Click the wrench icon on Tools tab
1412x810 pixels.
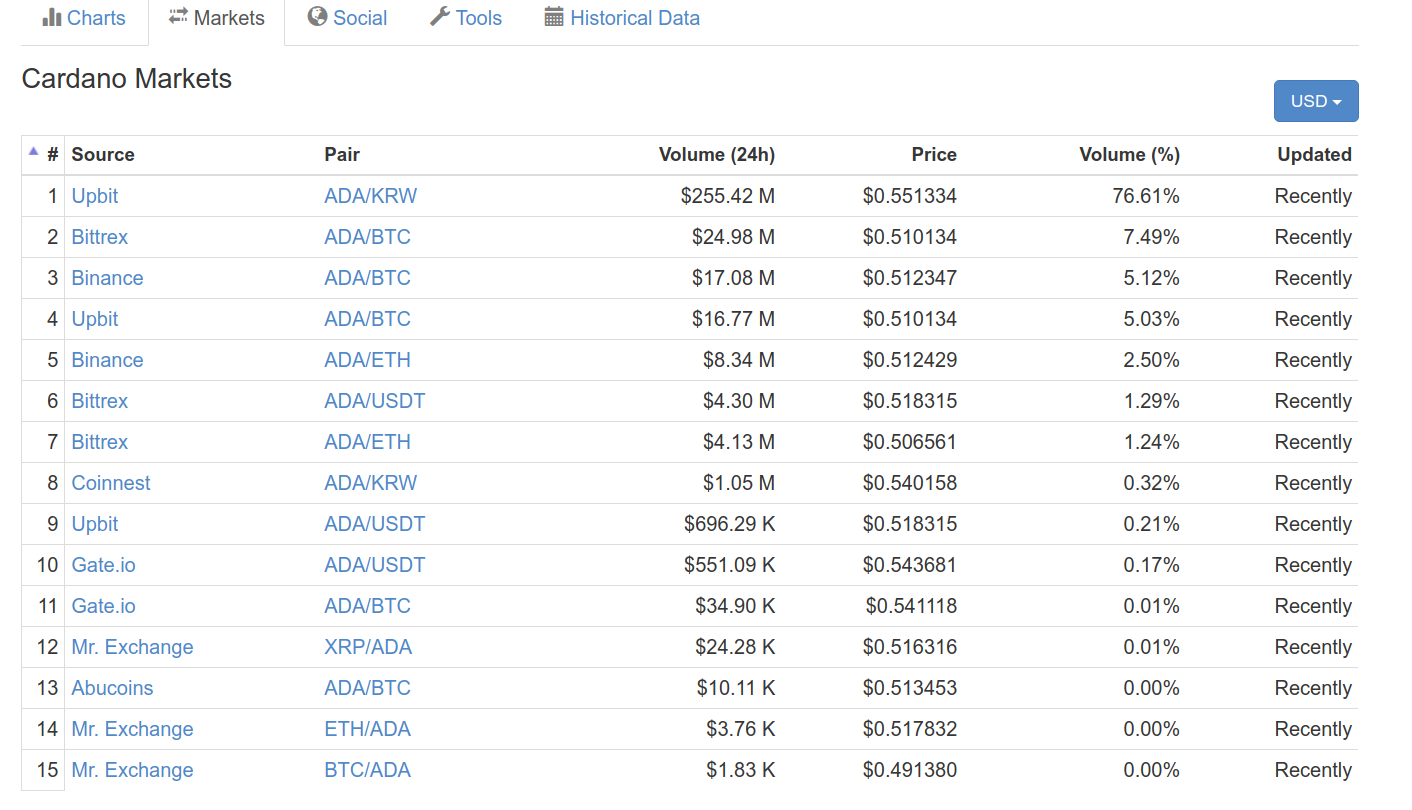[x=439, y=17]
